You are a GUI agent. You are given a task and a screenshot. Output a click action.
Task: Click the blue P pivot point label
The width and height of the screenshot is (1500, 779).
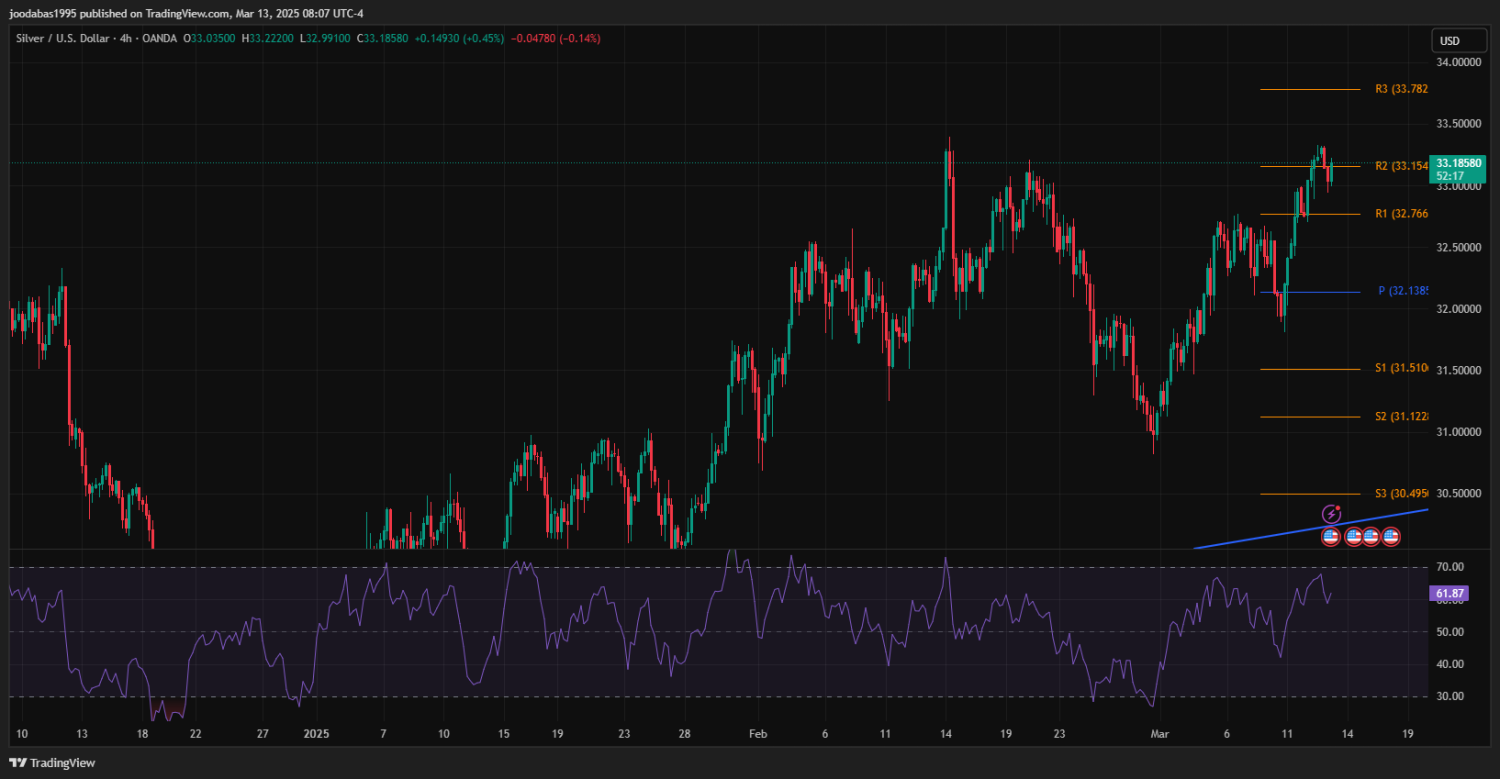pos(1403,291)
